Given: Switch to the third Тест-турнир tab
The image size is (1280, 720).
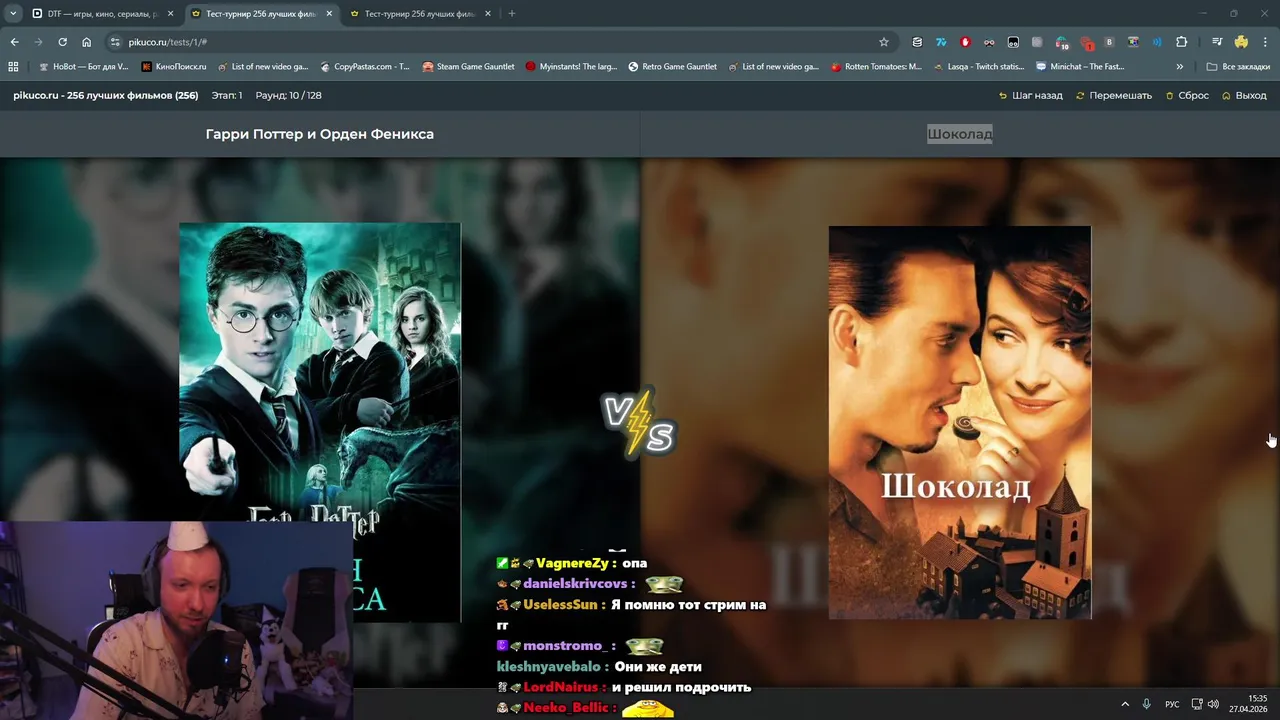Looking at the screenshot, I should 420,14.
